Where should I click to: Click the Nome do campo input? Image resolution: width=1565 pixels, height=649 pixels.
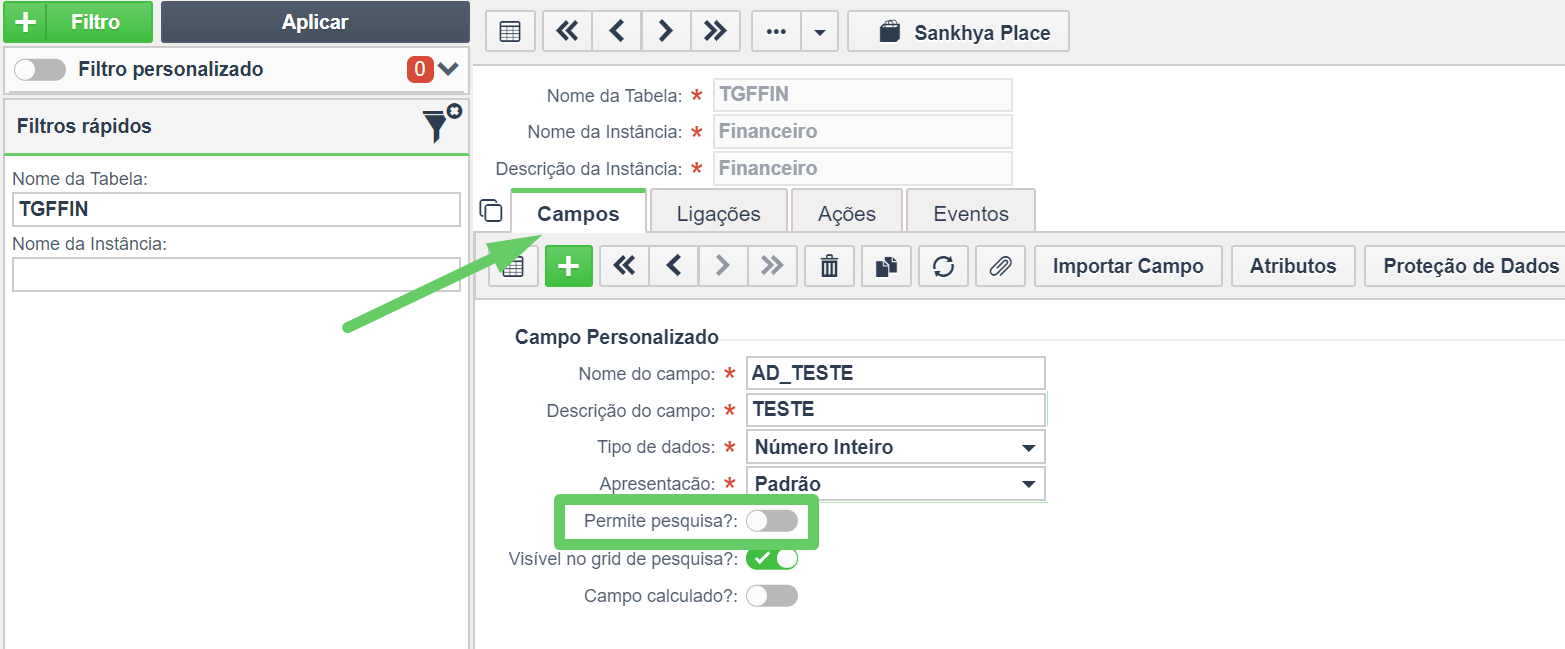896,373
